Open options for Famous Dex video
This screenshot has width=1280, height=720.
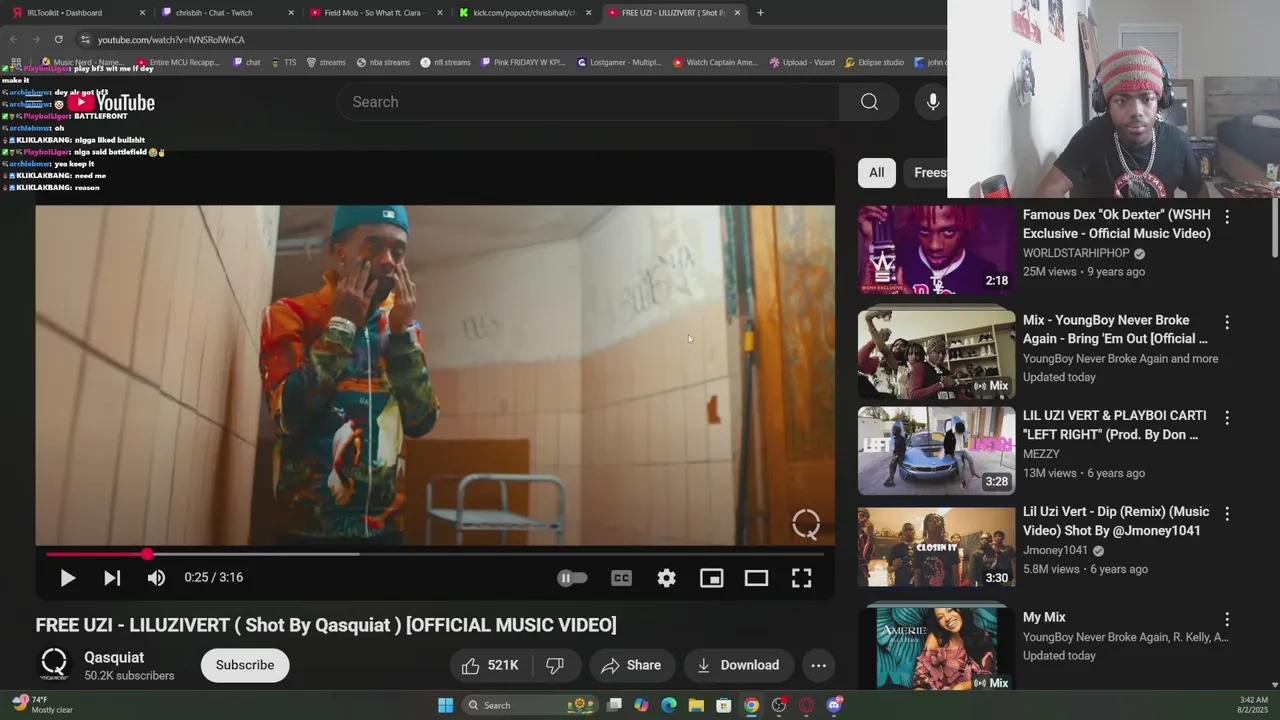pos(1227,216)
